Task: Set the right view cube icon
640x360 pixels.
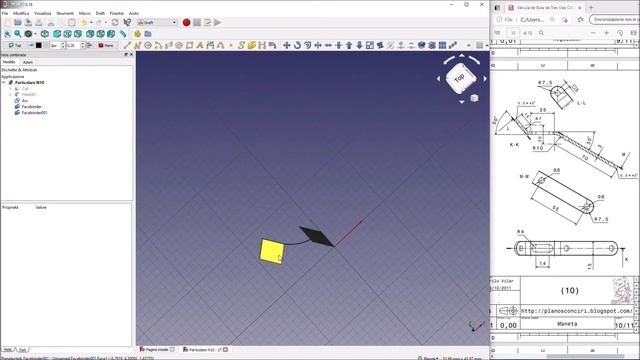Action: (x=78, y=34)
